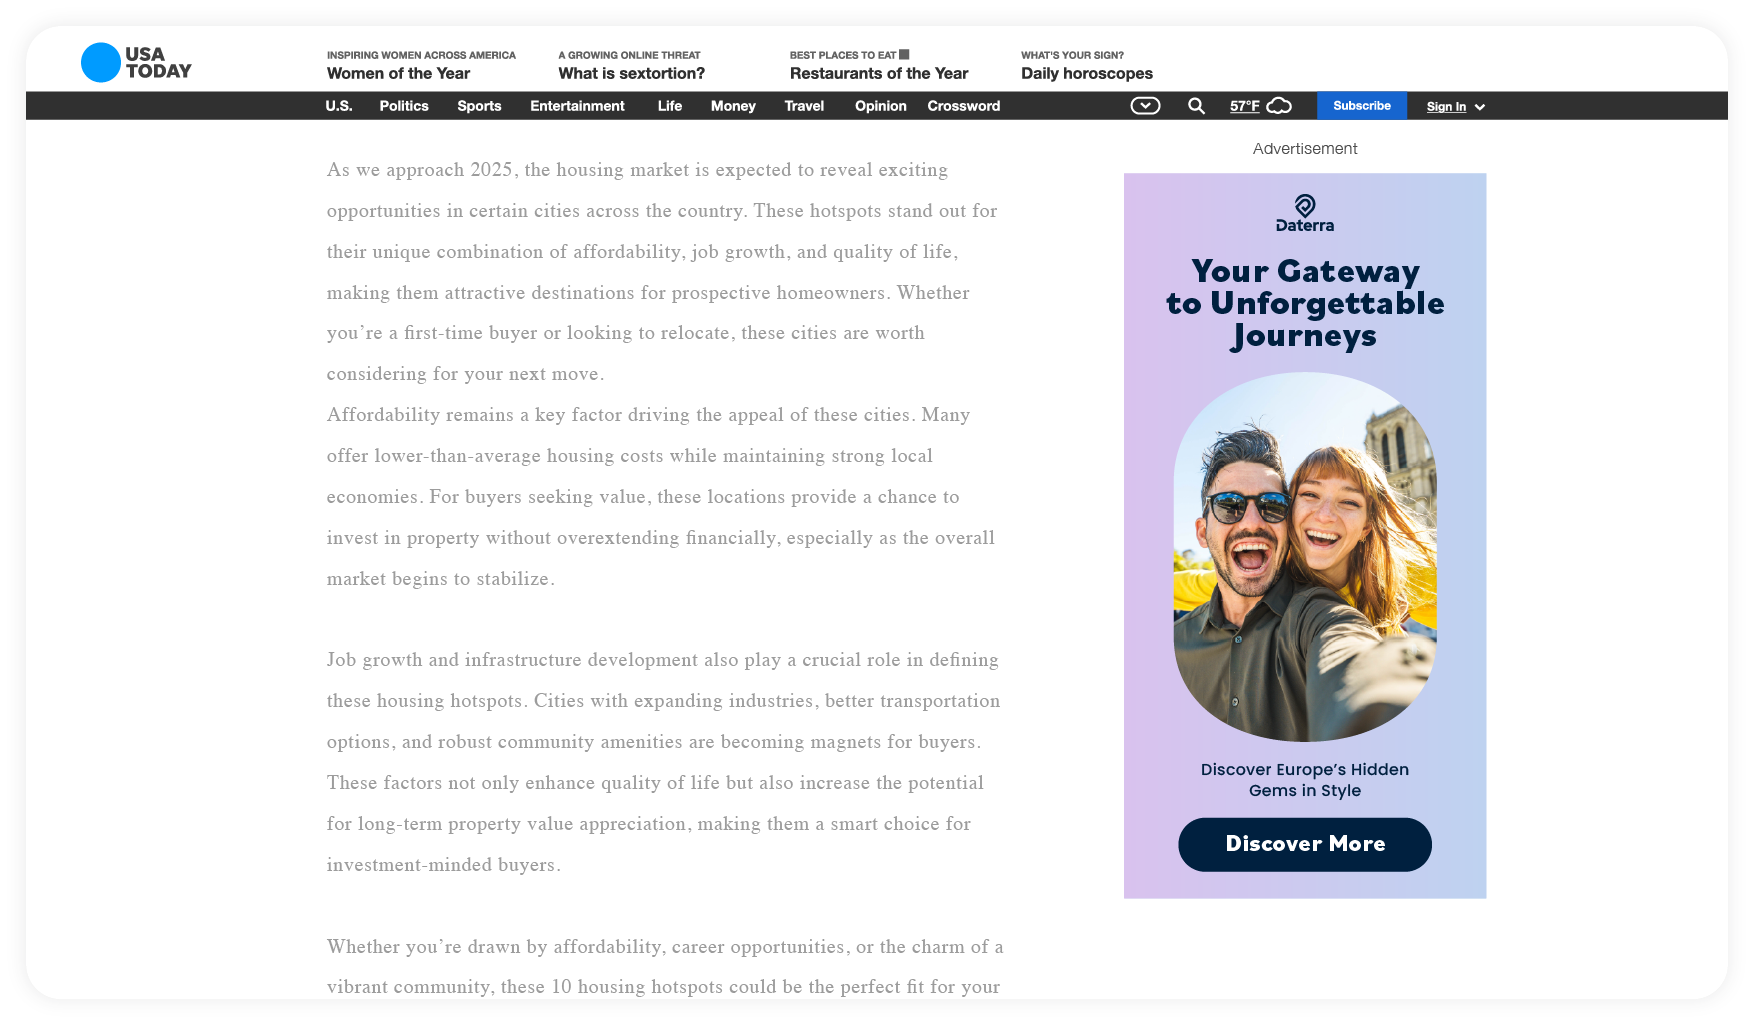
Task: Expand the Sign In chevron arrow
Action: (1480, 107)
